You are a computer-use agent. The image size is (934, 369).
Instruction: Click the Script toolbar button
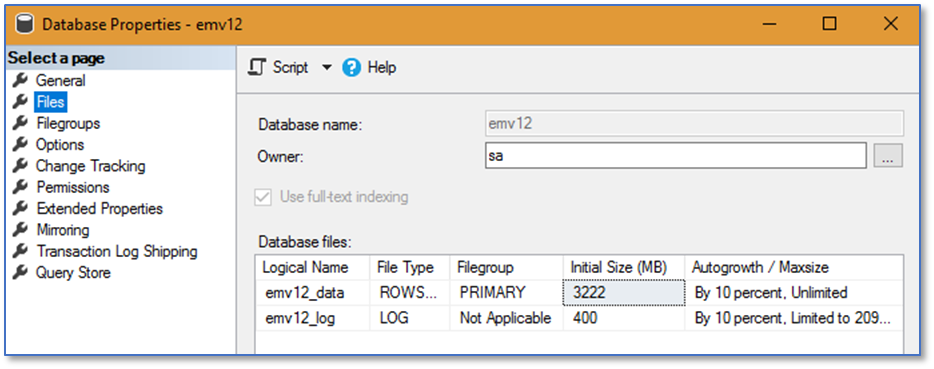(278, 68)
